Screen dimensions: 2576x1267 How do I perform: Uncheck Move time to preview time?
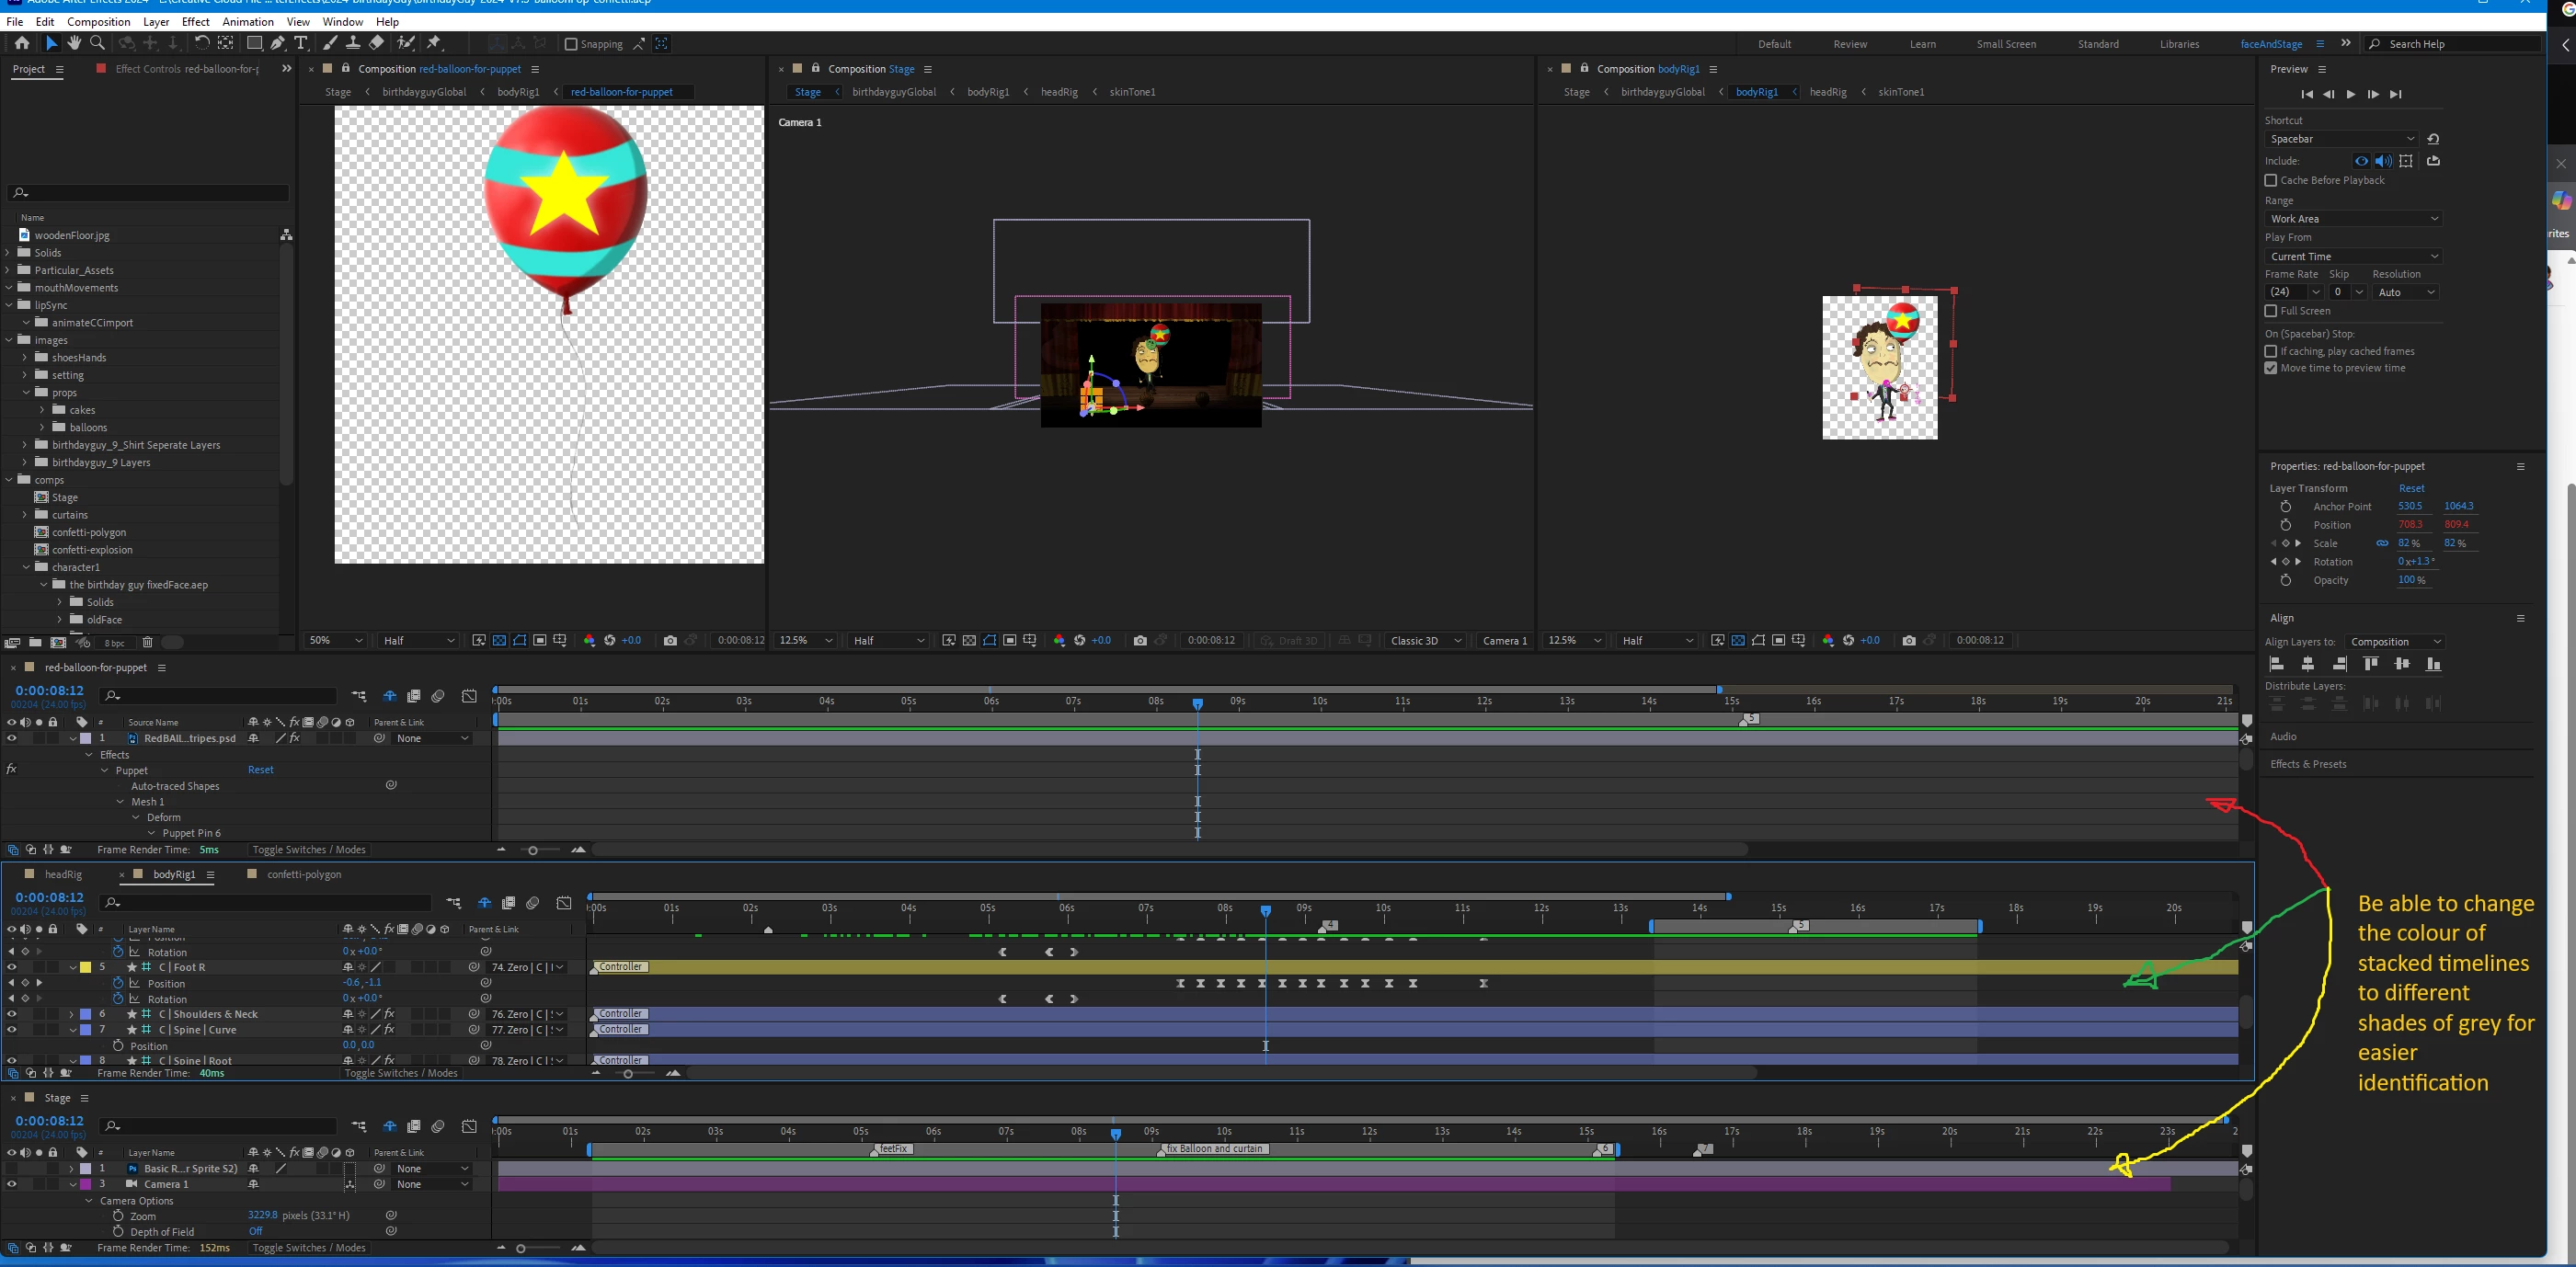tap(2271, 368)
